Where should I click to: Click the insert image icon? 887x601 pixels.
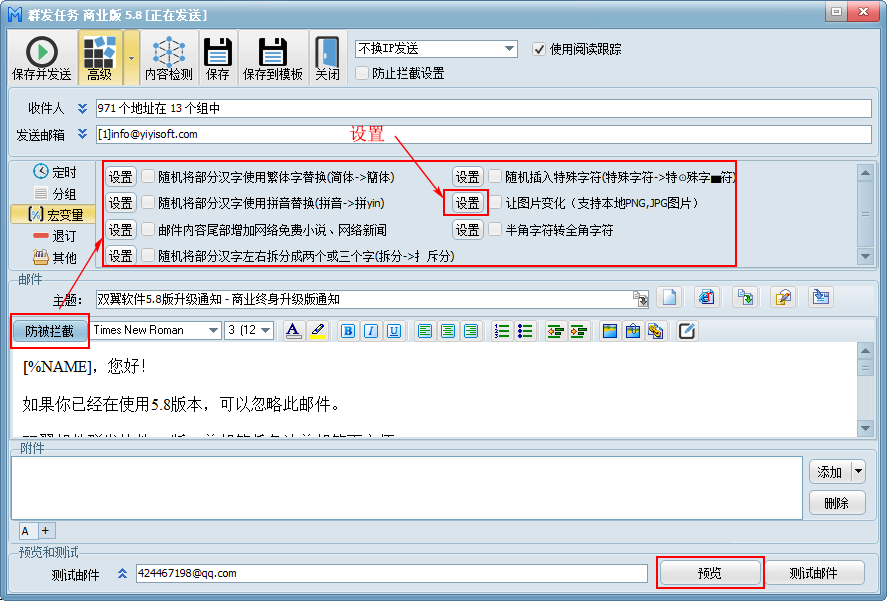(610, 331)
